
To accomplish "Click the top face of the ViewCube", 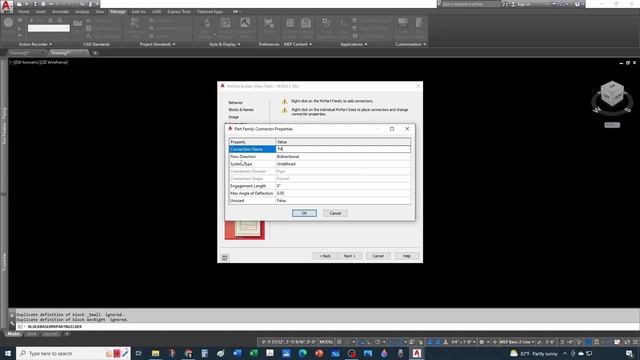I will pos(612,87).
